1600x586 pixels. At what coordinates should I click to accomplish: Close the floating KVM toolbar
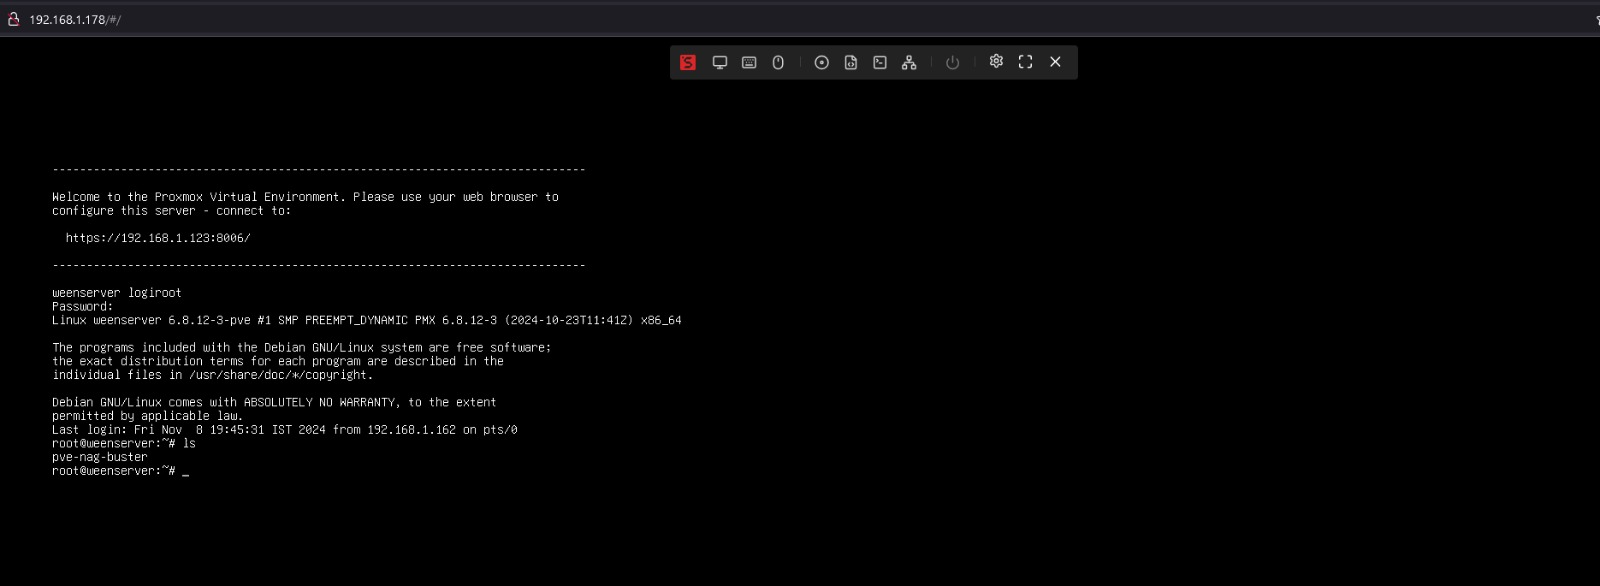click(x=1055, y=62)
